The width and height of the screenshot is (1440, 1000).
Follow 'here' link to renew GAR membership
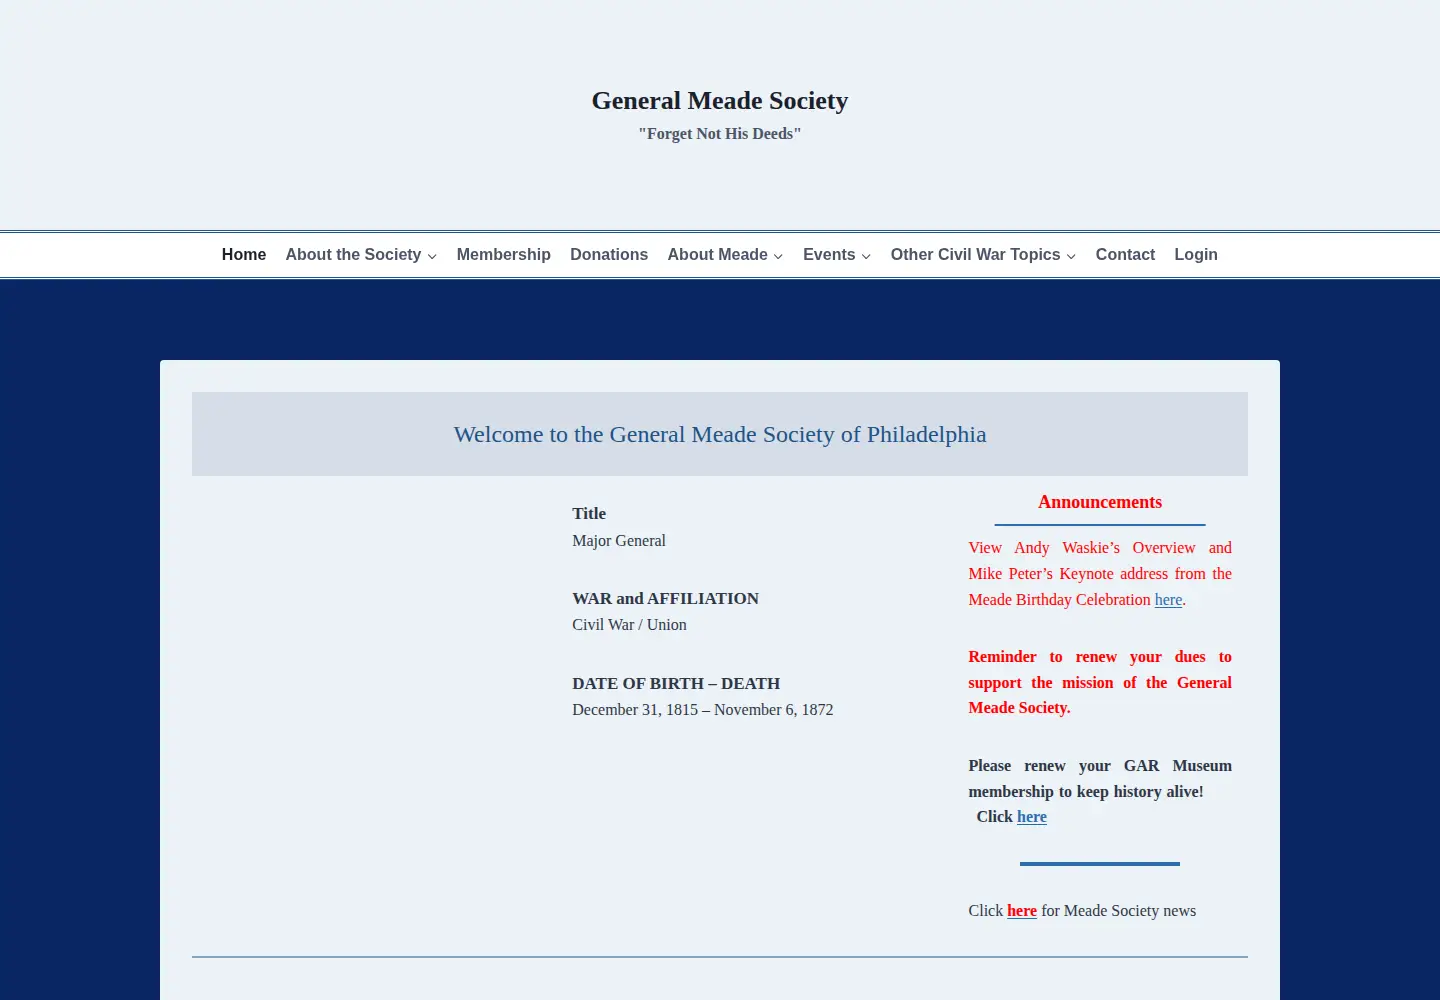click(1032, 817)
